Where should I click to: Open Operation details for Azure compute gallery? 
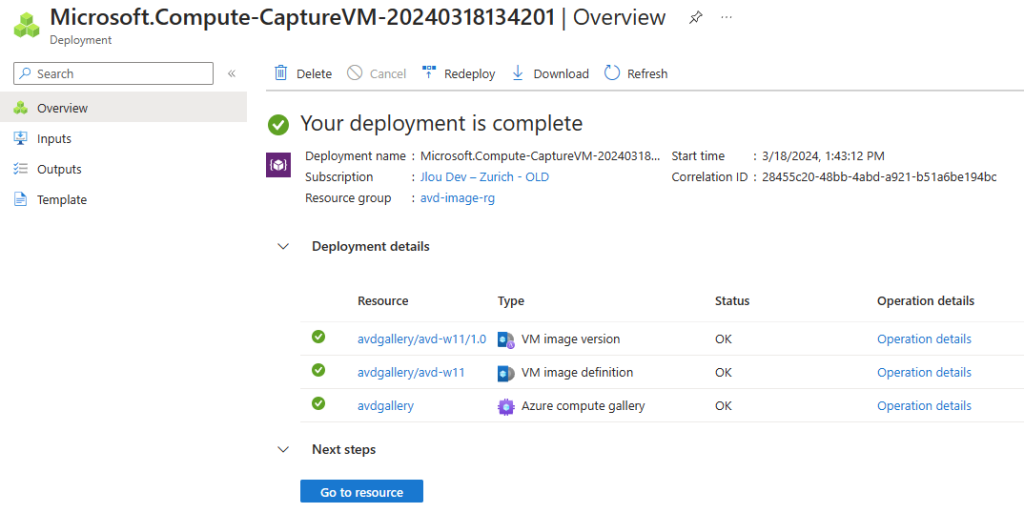tap(924, 405)
